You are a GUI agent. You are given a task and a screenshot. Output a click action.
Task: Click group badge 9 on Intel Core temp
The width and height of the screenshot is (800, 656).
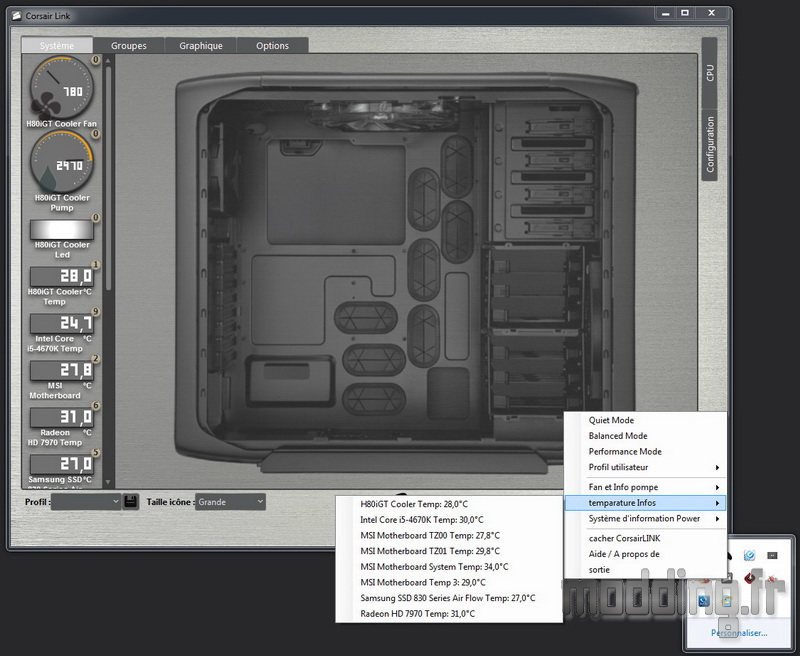coord(95,312)
